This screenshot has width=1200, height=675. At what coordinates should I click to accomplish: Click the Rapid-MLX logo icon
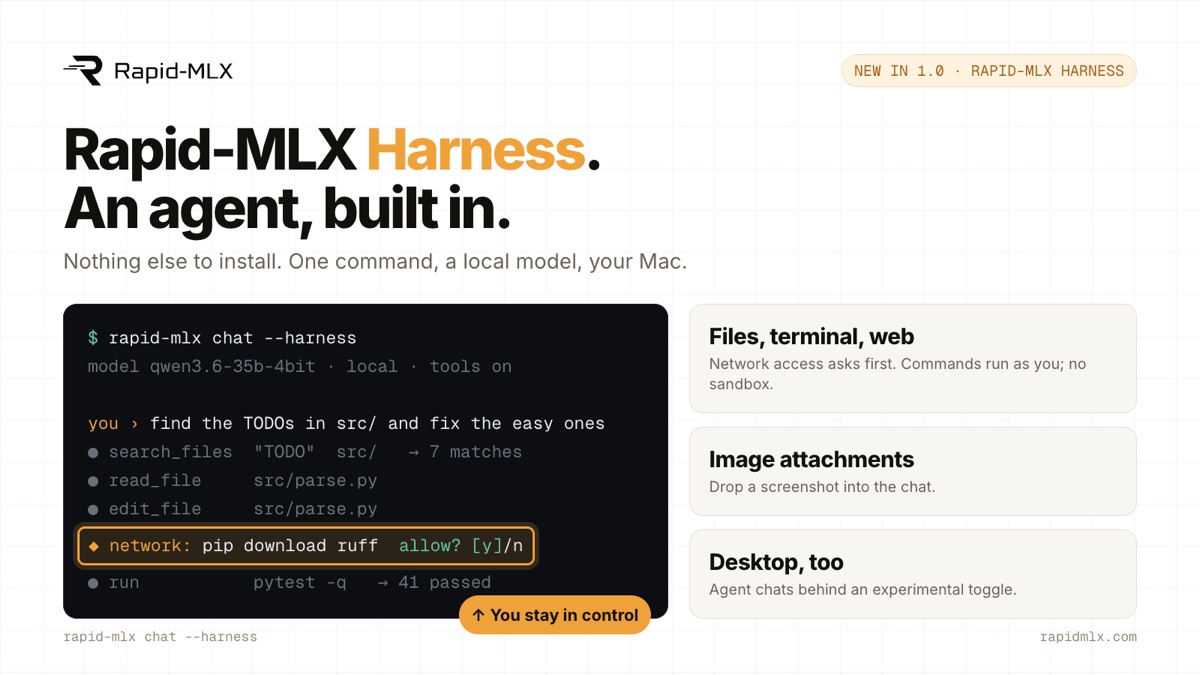tap(83, 70)
